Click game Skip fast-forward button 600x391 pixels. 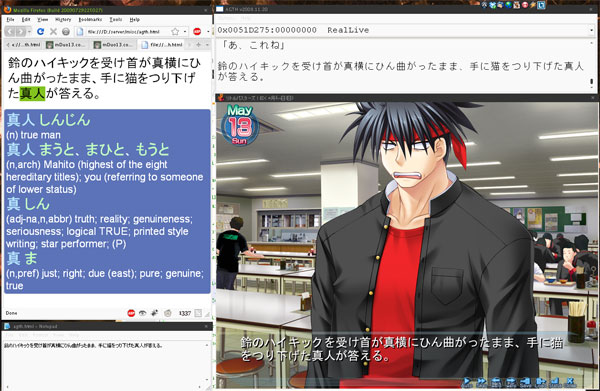pos(481,382)
